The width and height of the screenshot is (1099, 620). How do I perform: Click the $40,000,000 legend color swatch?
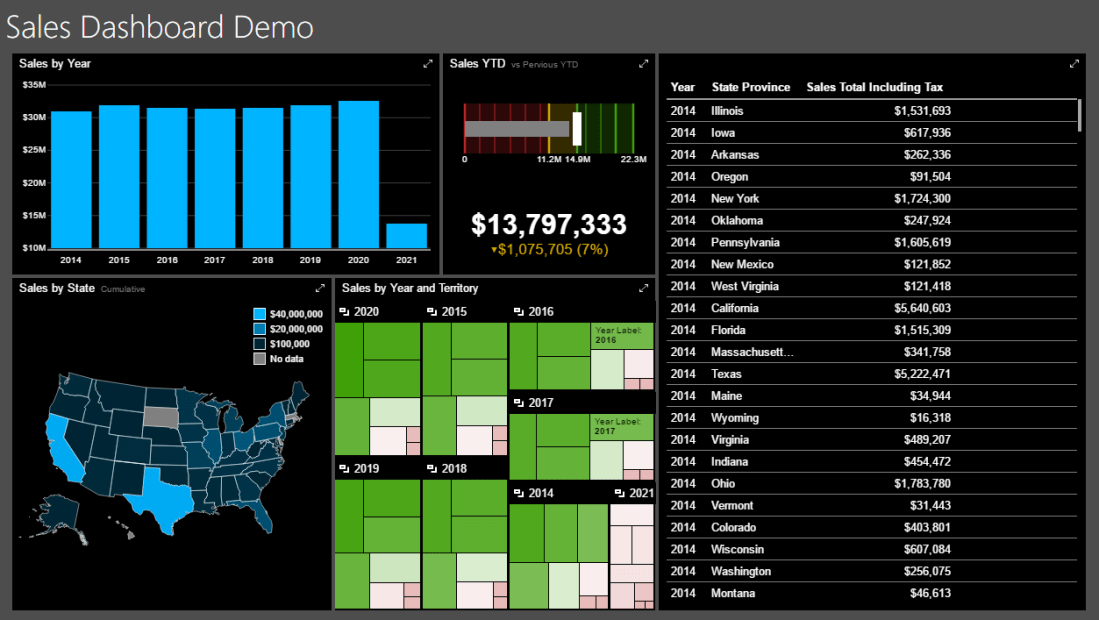(260, 314)
